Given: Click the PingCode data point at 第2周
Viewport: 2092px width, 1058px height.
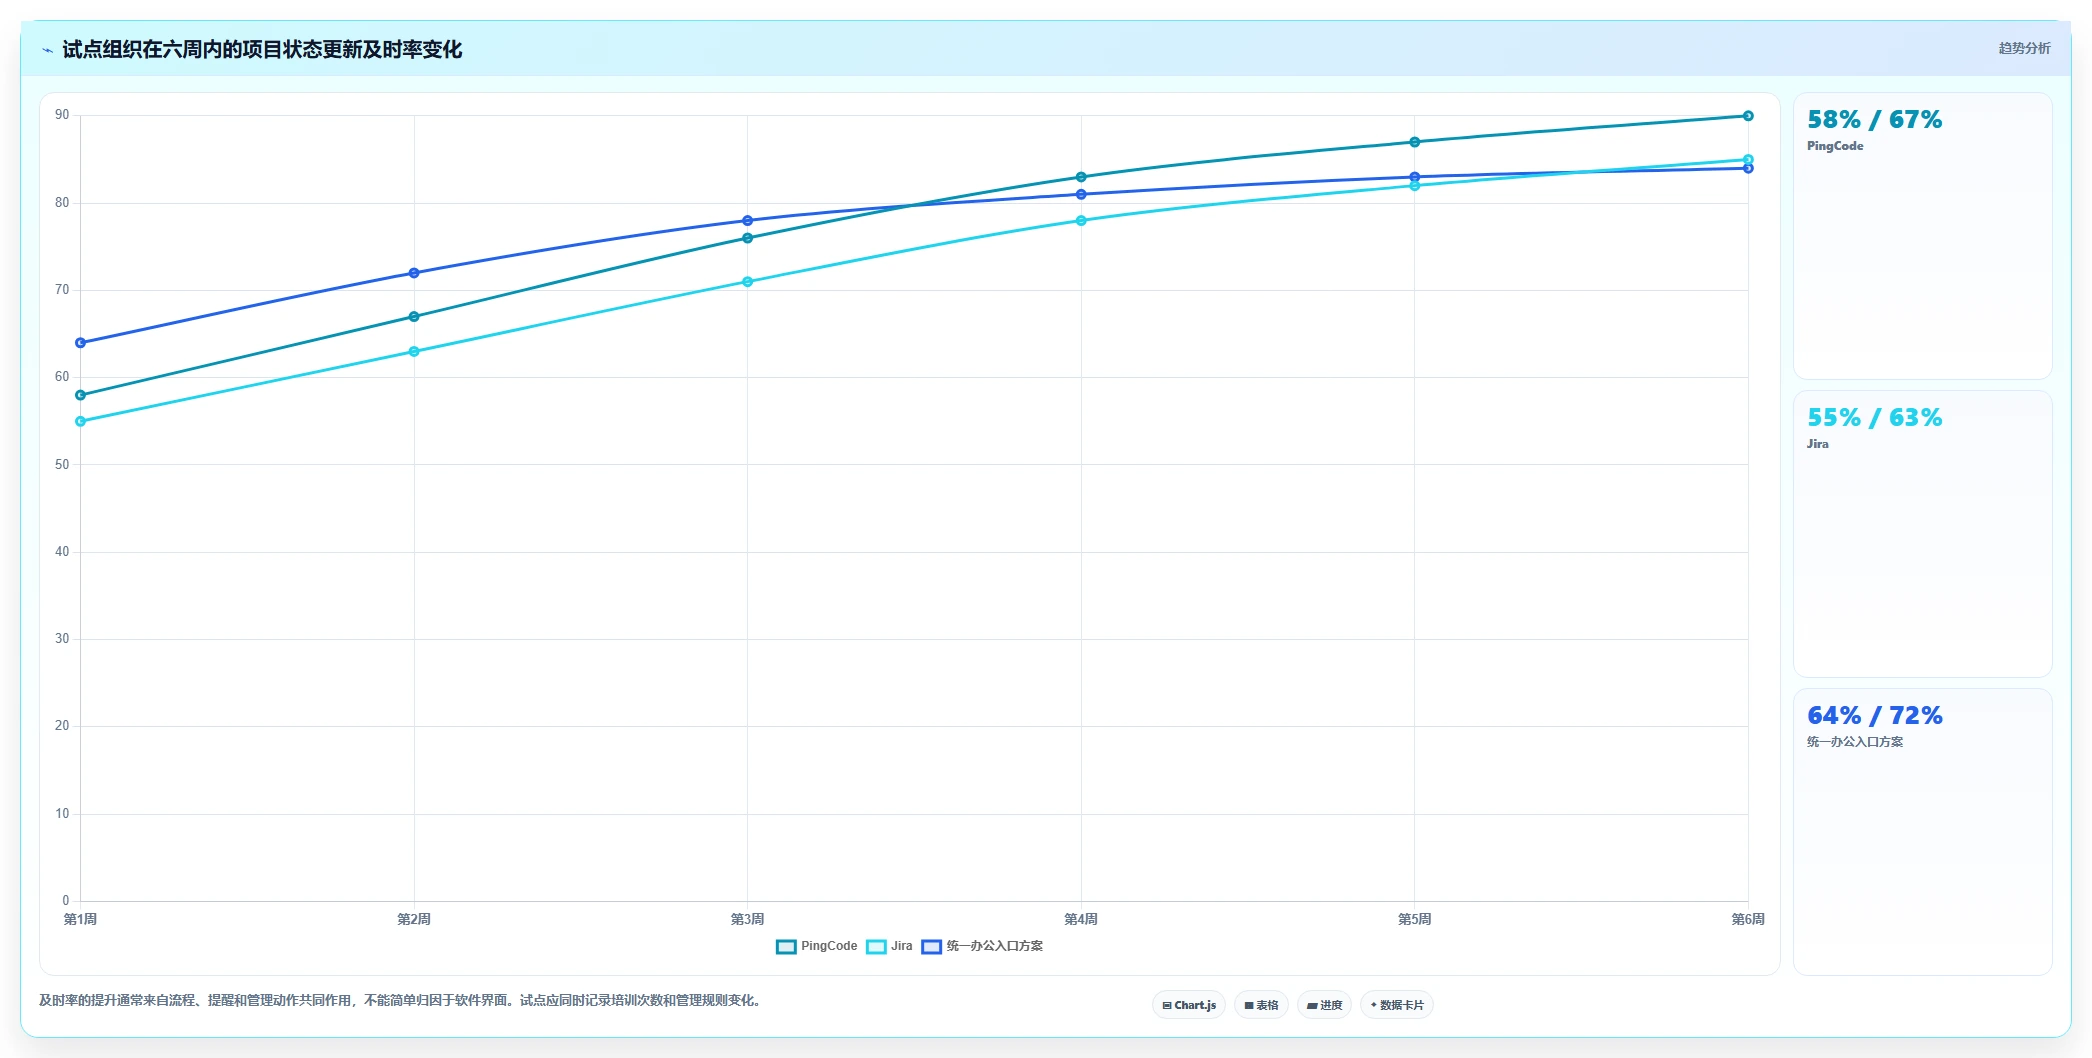Looking at the screenshot, I should click(414, 317).
